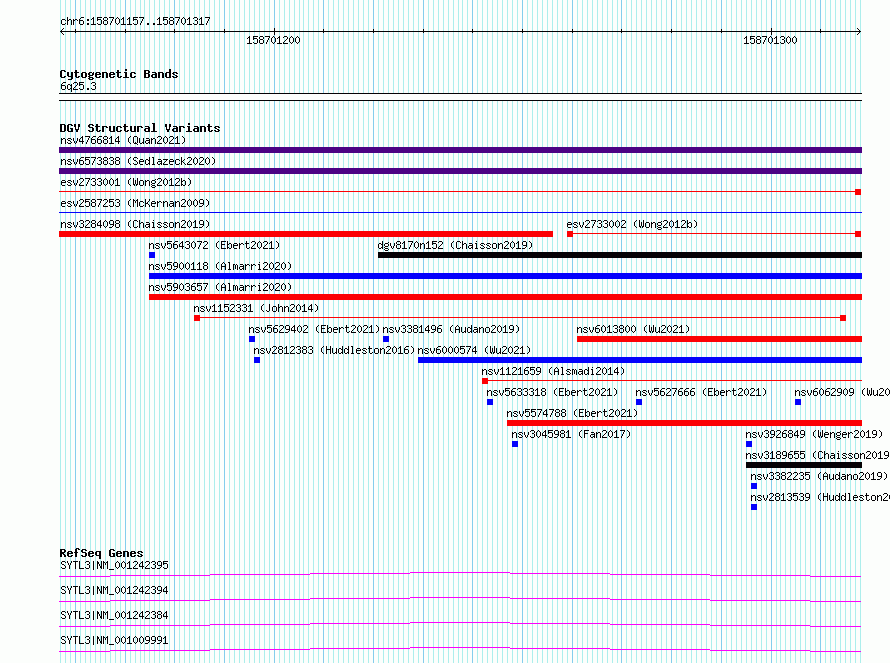
Task: Click the nsv5574788 (Ebert2021) label
Action: (x=572, y=413)
